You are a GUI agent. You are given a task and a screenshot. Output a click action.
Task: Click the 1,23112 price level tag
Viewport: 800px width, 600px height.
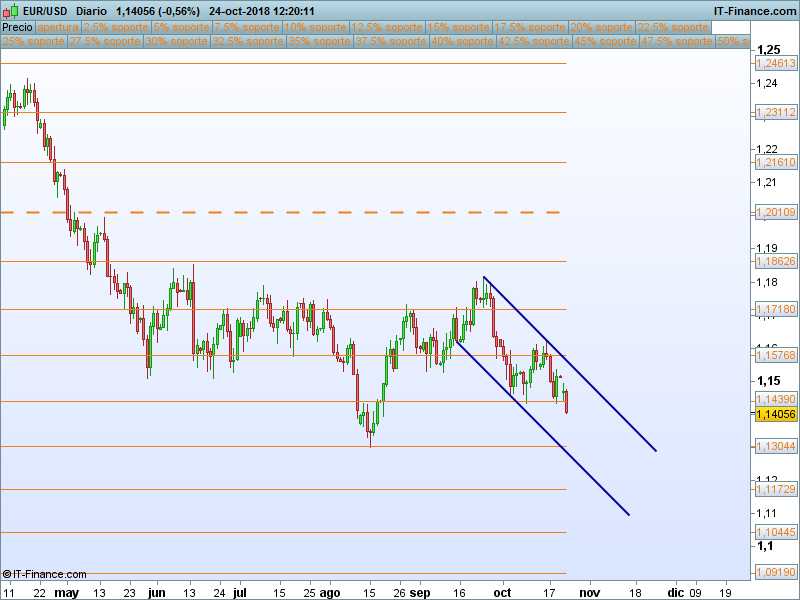coord(776,112)
